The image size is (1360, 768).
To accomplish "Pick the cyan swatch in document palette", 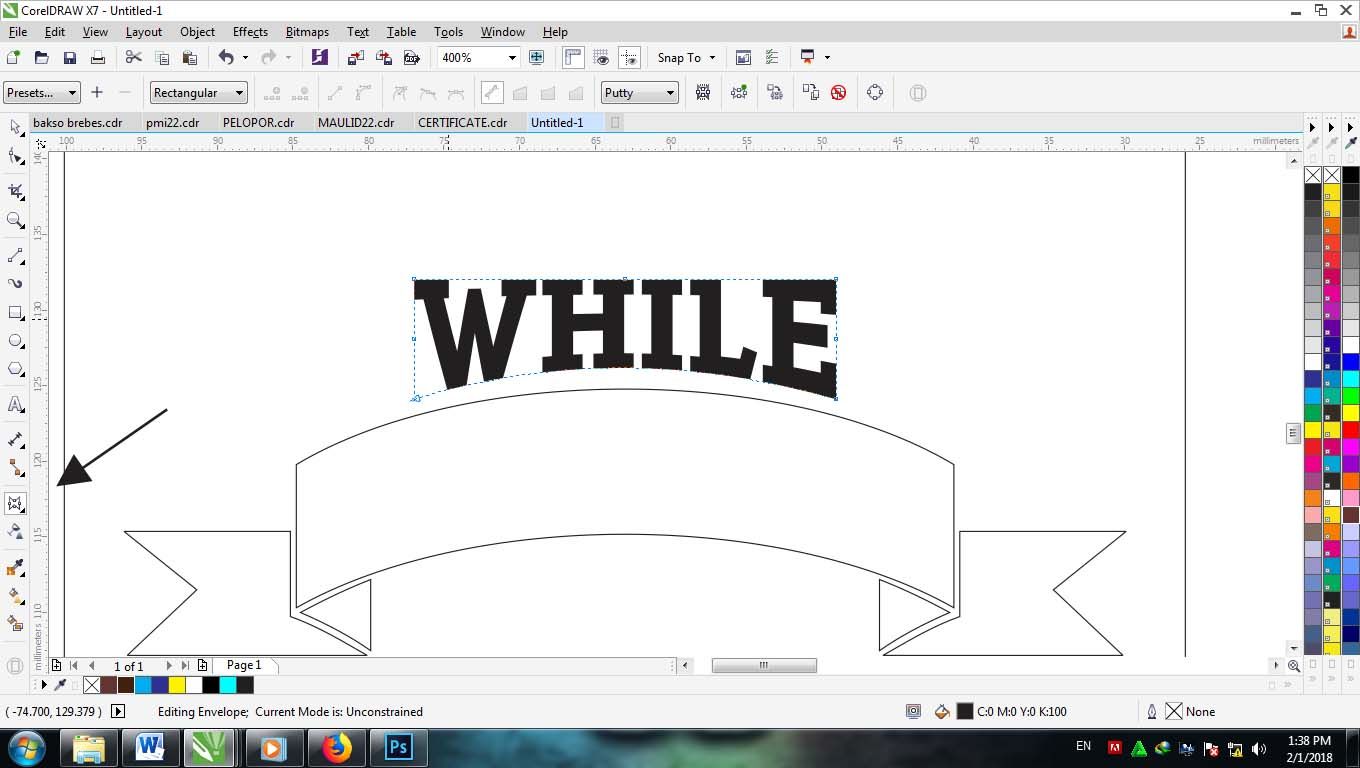I will (228, 685).
